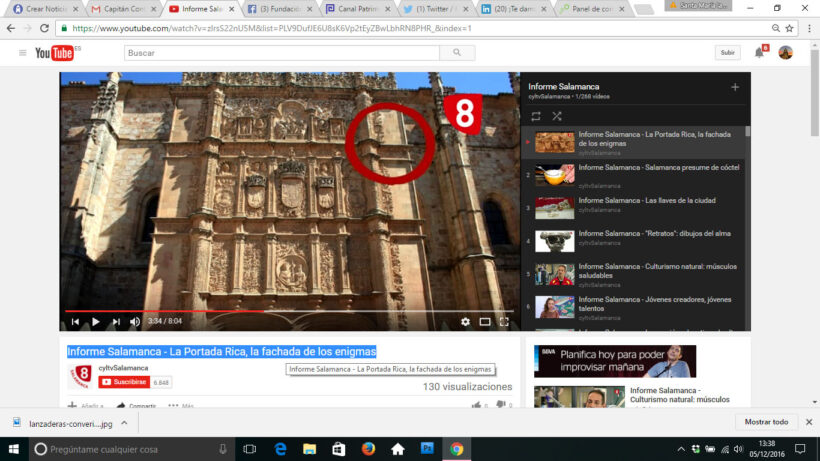The width and height of the screenshot is (820, 461).
Task: Open the Windows action center
Action: (800, 449)
